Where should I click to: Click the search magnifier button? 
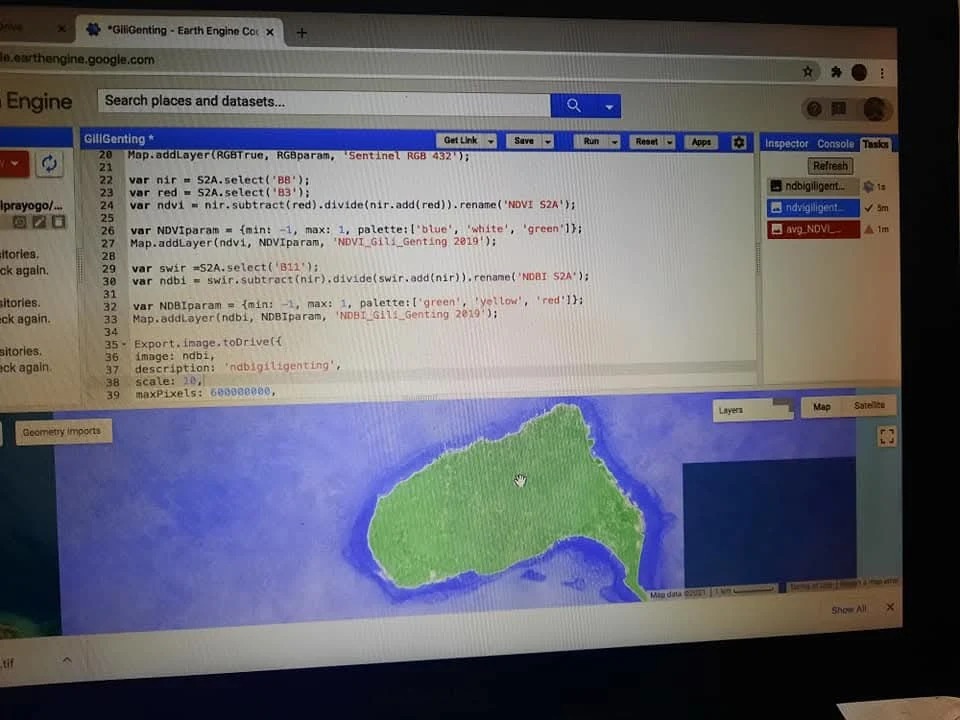[x=574, y=105]
